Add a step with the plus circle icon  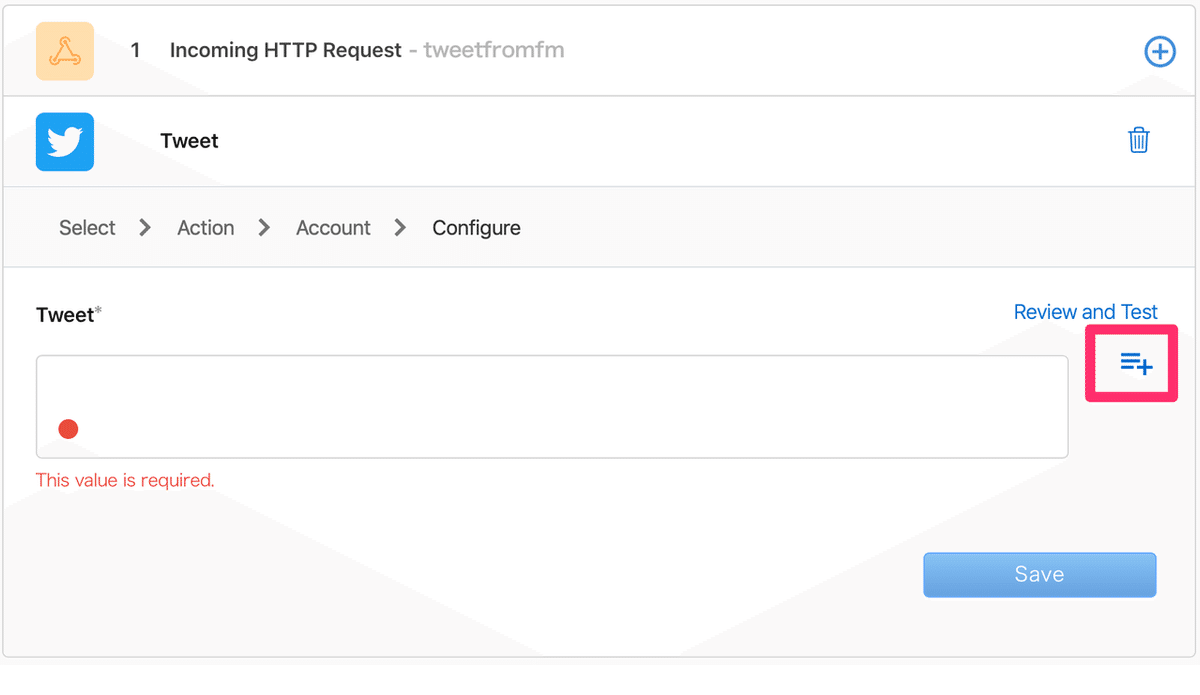(x=1159, y=51)
